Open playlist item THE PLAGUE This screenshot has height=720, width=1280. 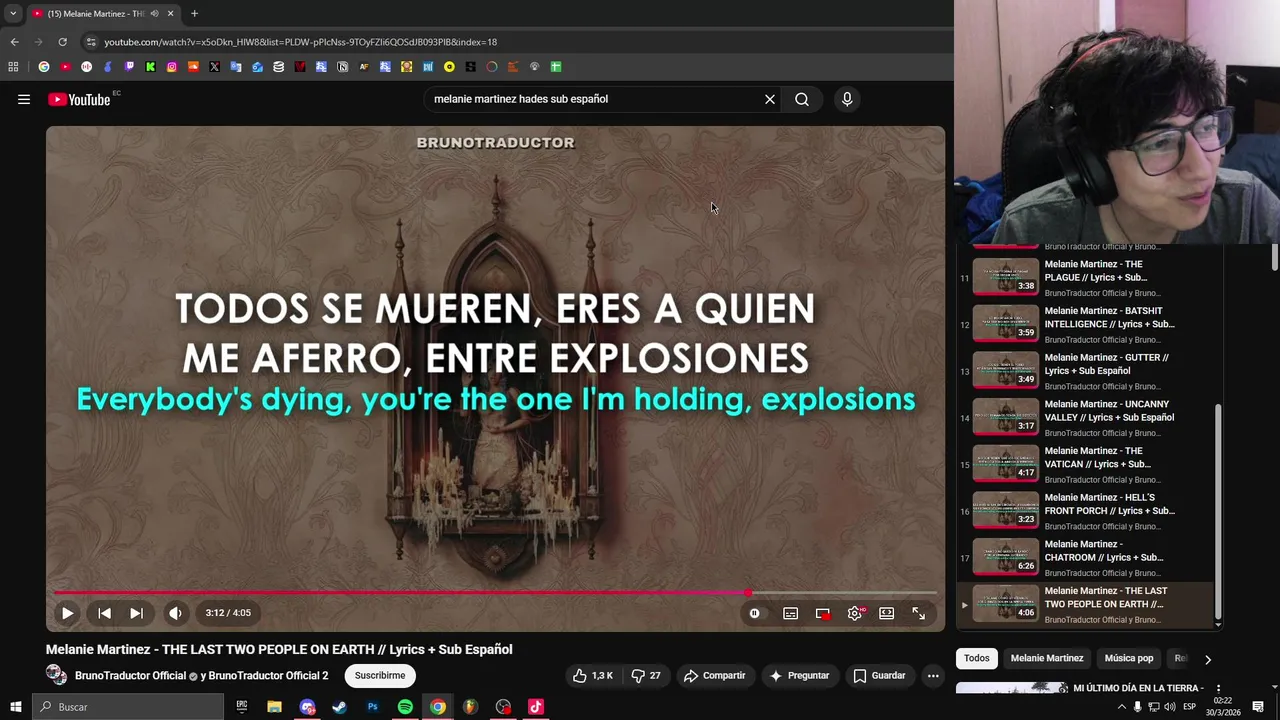[1085, 278]
